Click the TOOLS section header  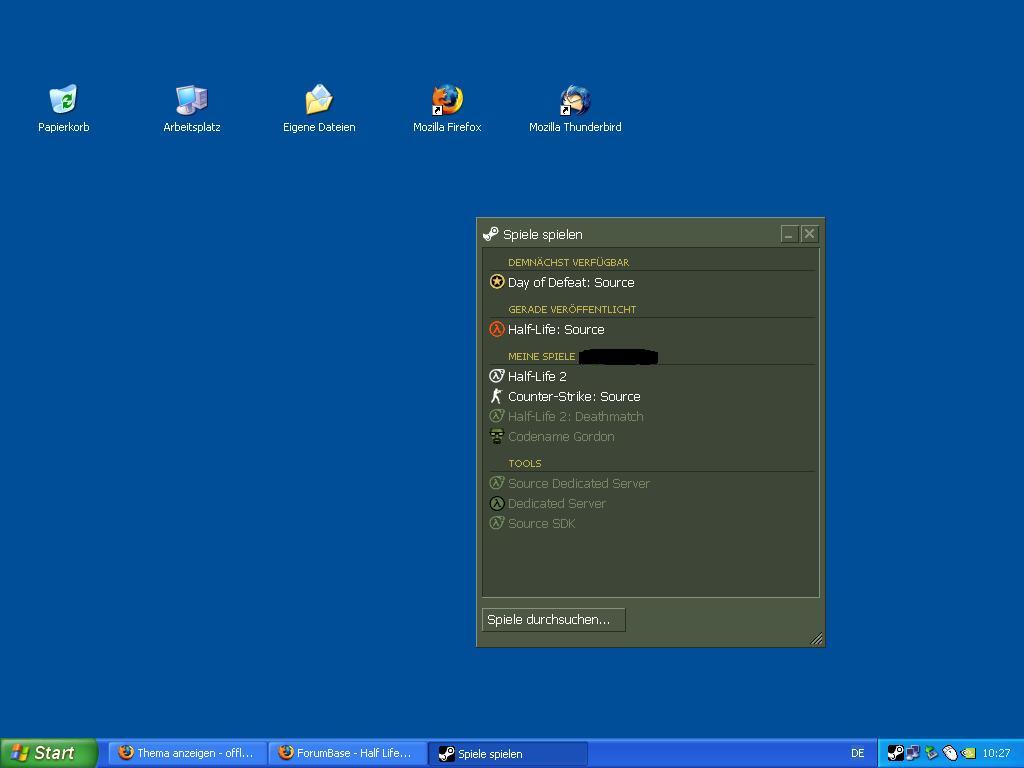point(525,464)
